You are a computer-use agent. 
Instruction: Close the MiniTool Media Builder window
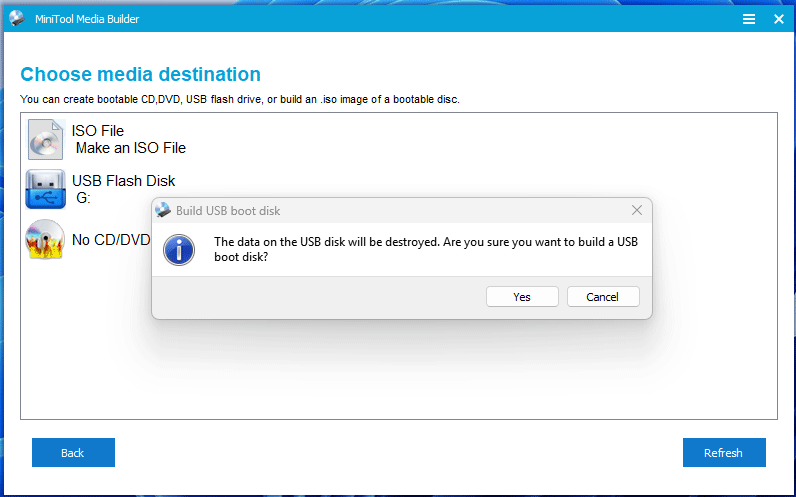779,19
